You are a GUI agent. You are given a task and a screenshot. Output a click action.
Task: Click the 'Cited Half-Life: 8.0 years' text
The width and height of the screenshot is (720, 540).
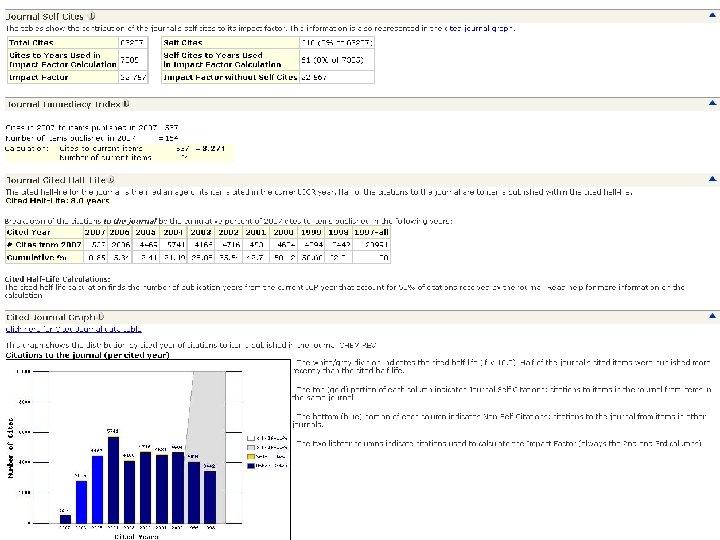click(57, 201)
